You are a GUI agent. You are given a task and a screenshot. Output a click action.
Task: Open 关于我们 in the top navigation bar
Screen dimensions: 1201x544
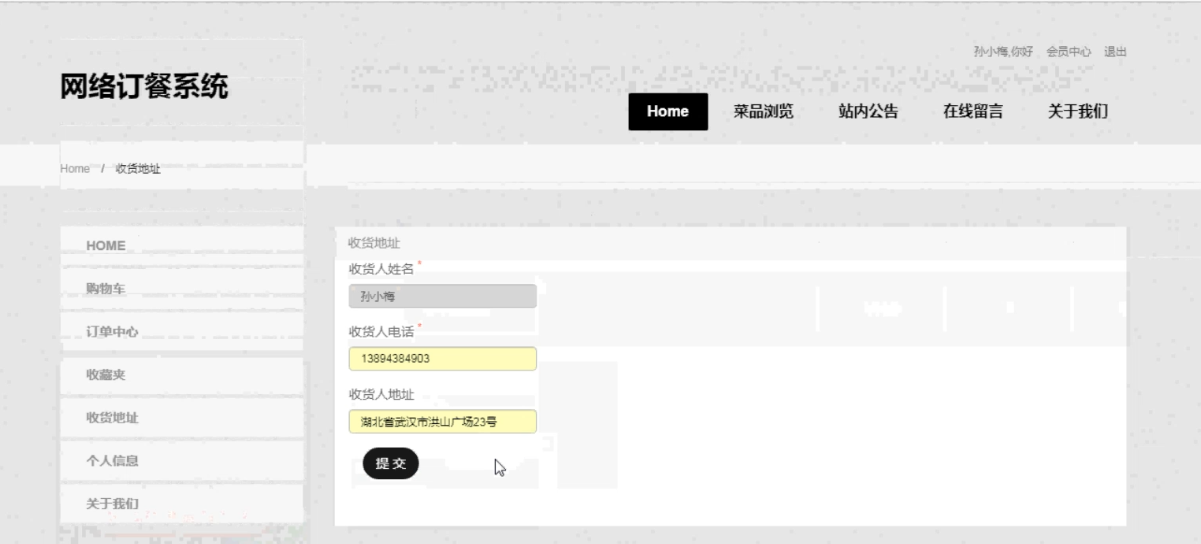pyautogui.click(x=1077, y=112)
